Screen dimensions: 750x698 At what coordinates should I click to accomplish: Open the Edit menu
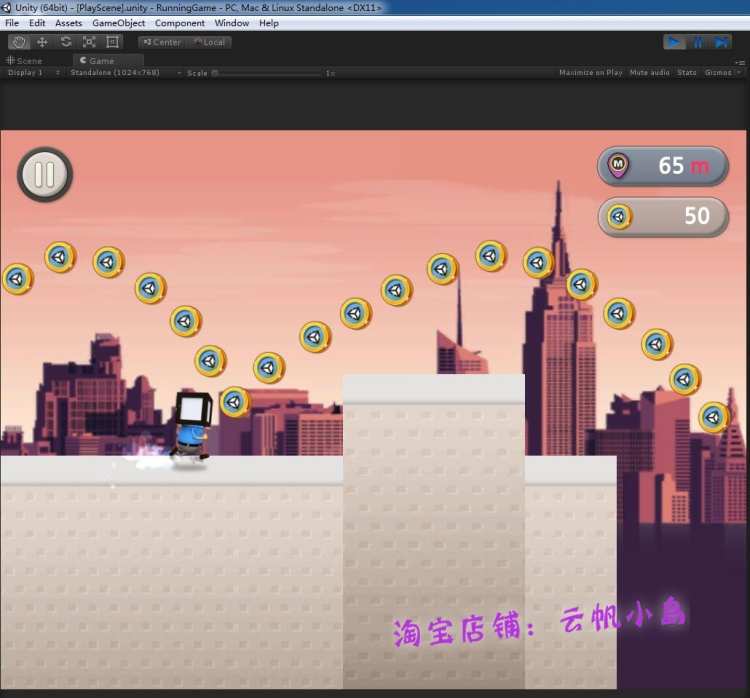coord(37,23)
